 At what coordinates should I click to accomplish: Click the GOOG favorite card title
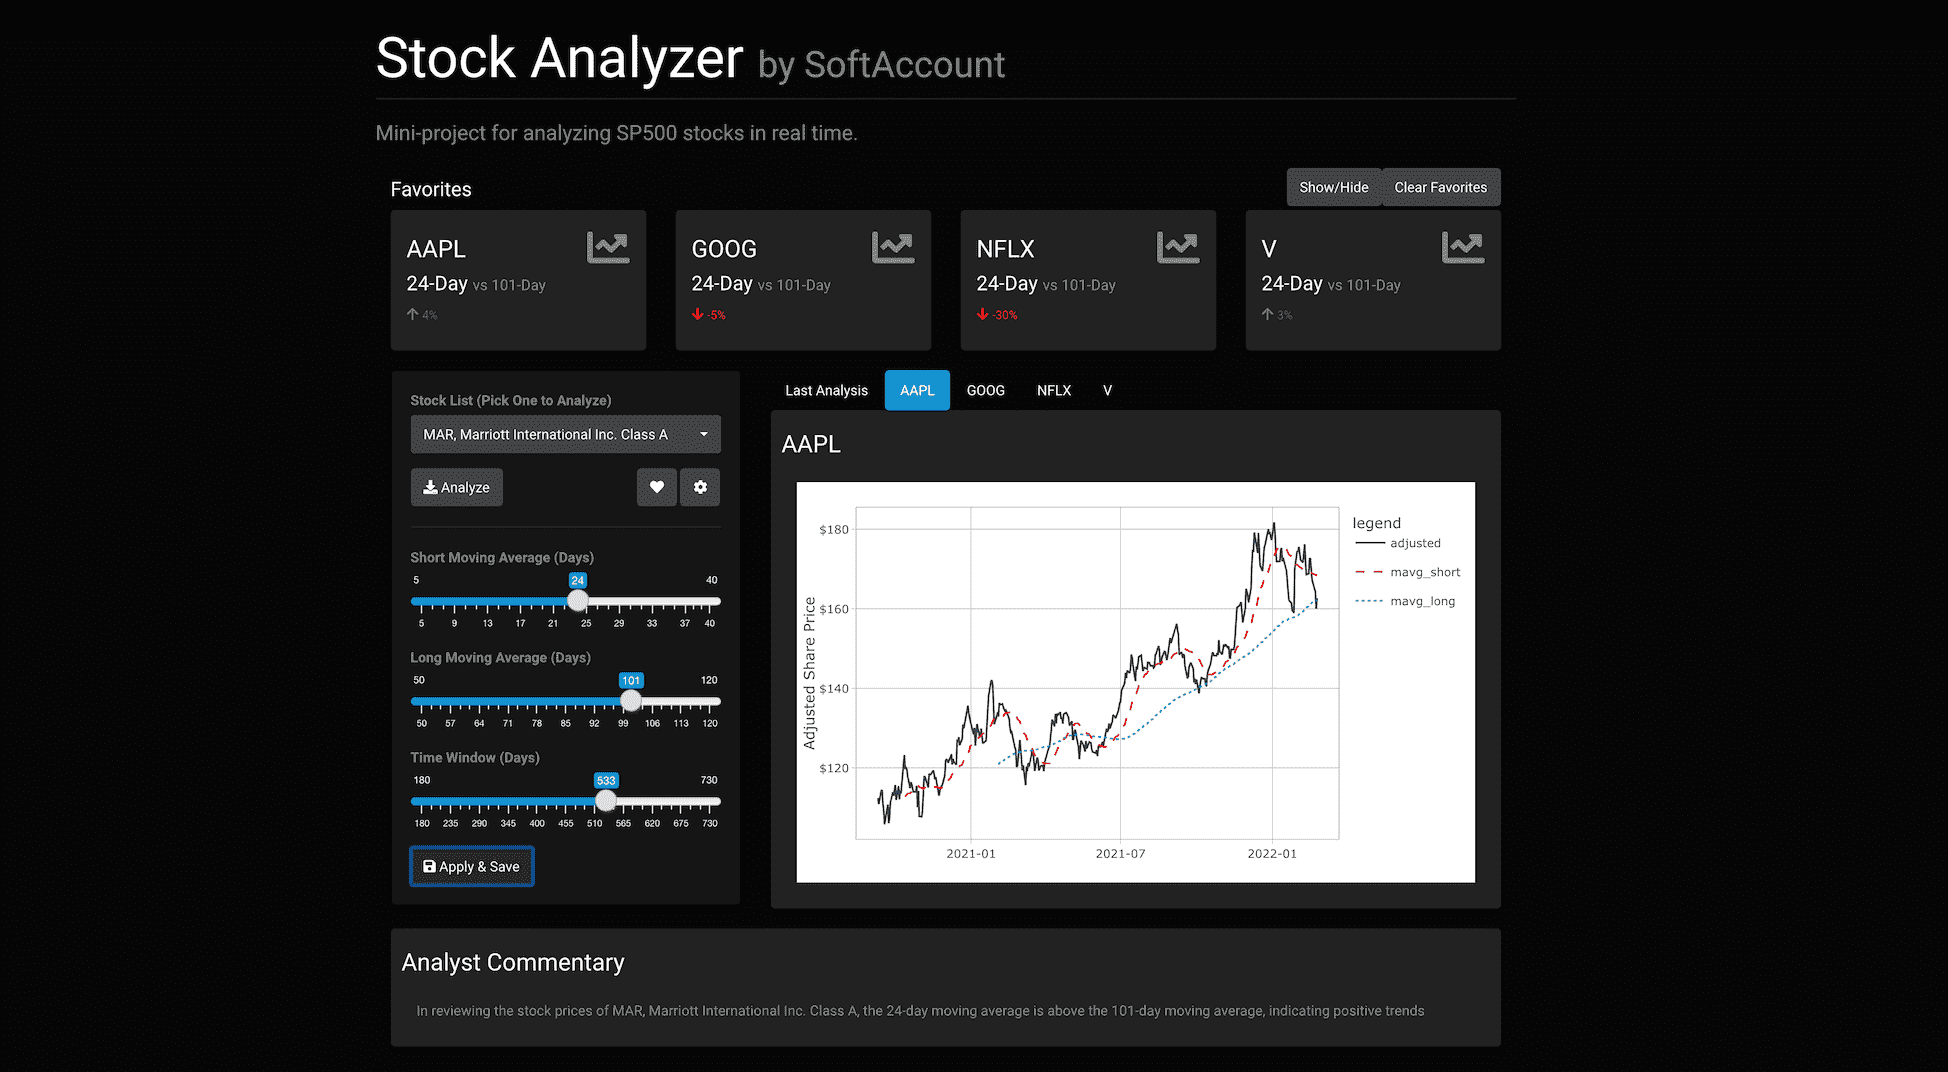(x=724, y=249)
